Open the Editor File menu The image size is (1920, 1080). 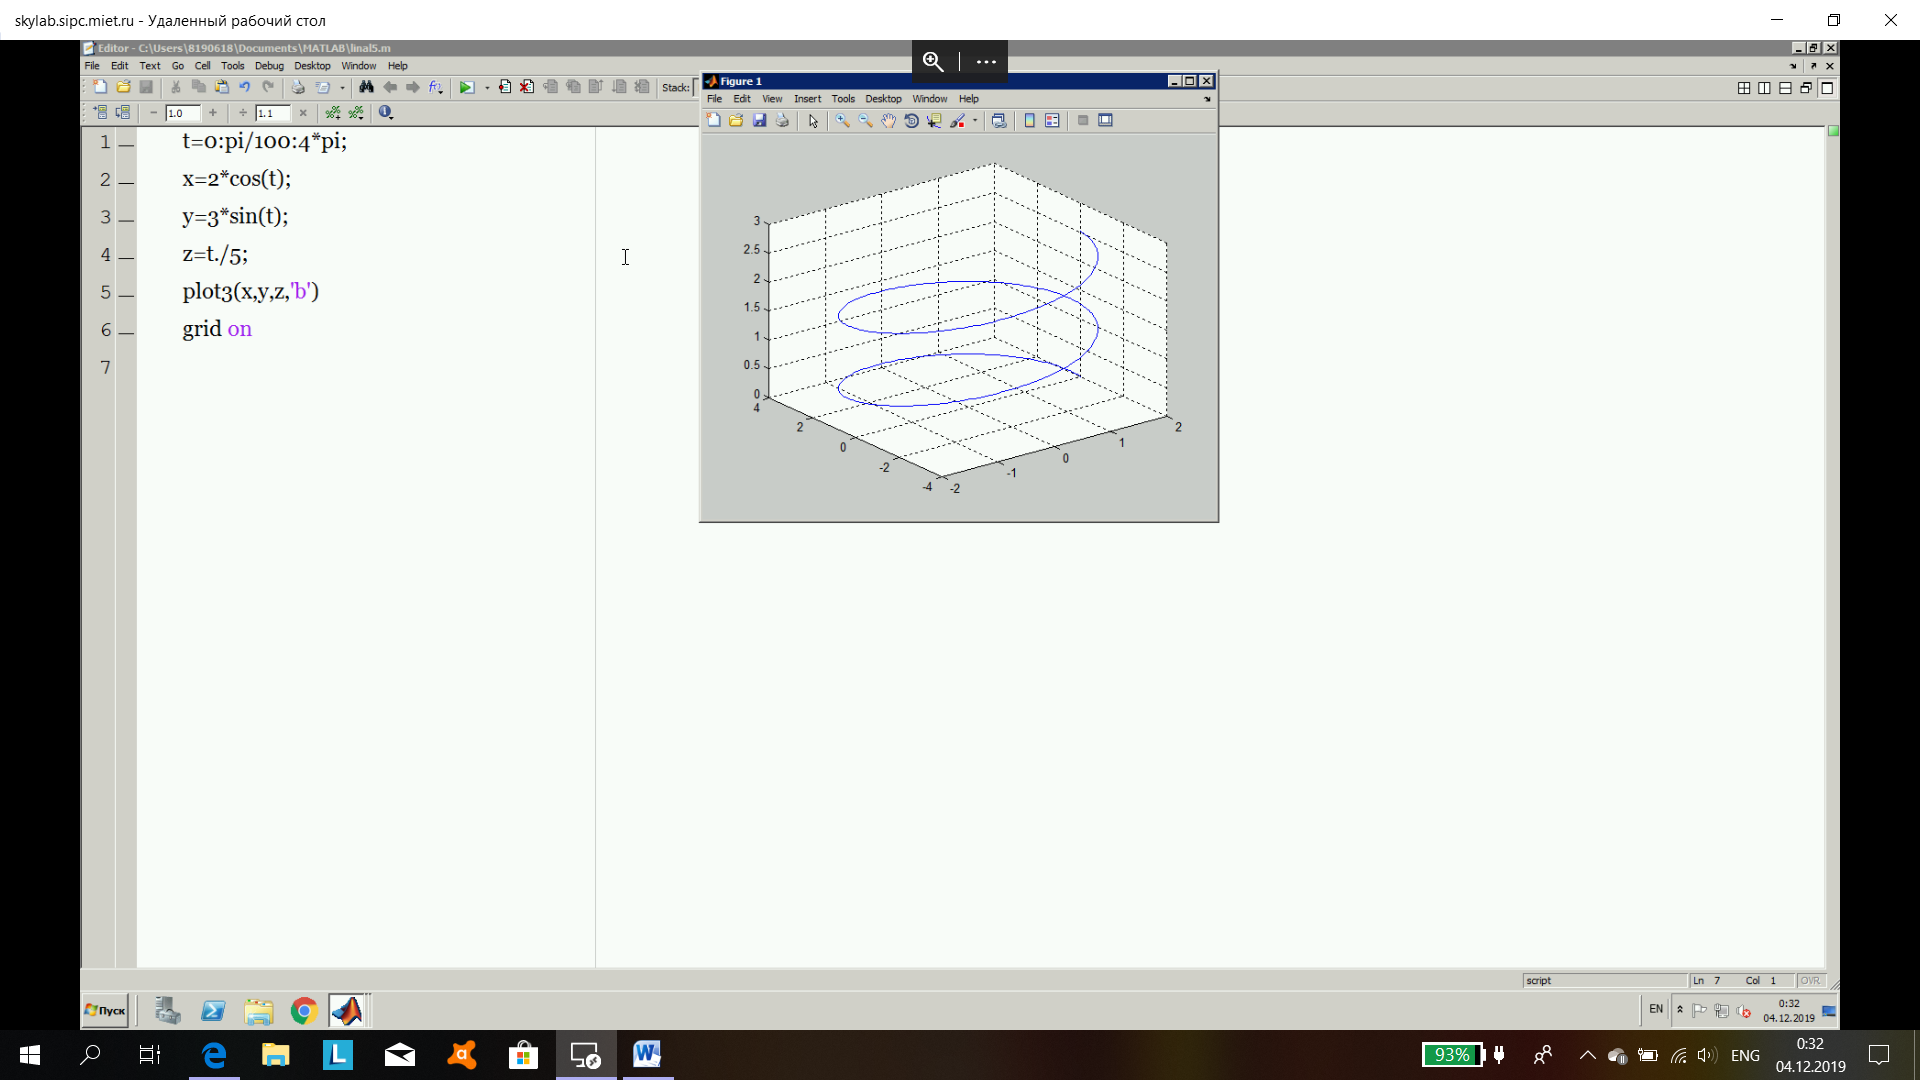[92, 66]
